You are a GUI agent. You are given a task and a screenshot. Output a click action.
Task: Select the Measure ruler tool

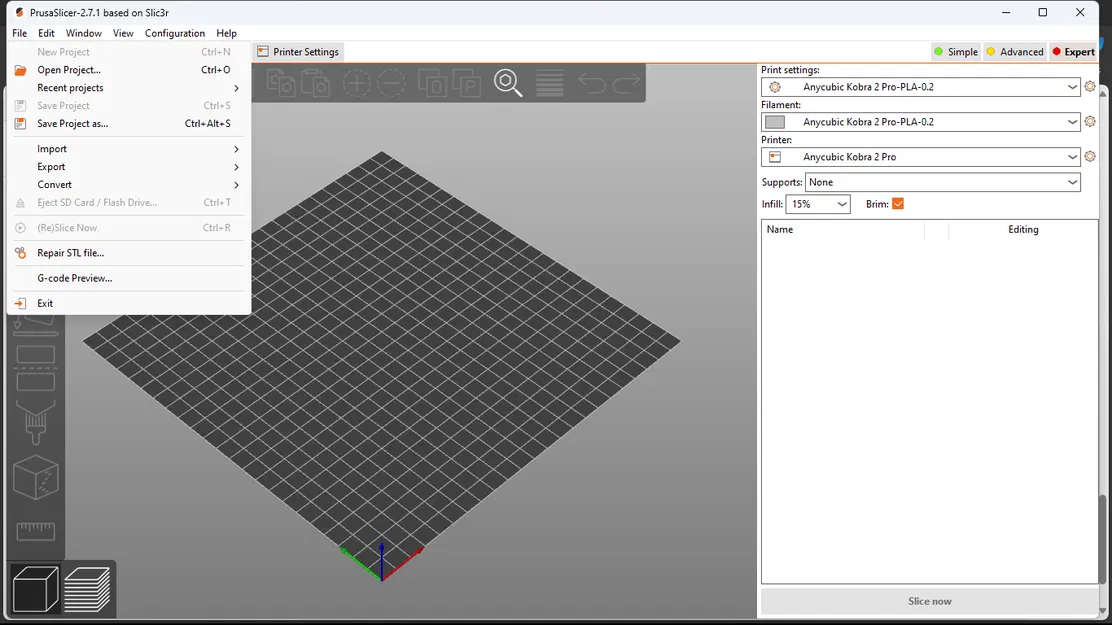click(35, 531)
